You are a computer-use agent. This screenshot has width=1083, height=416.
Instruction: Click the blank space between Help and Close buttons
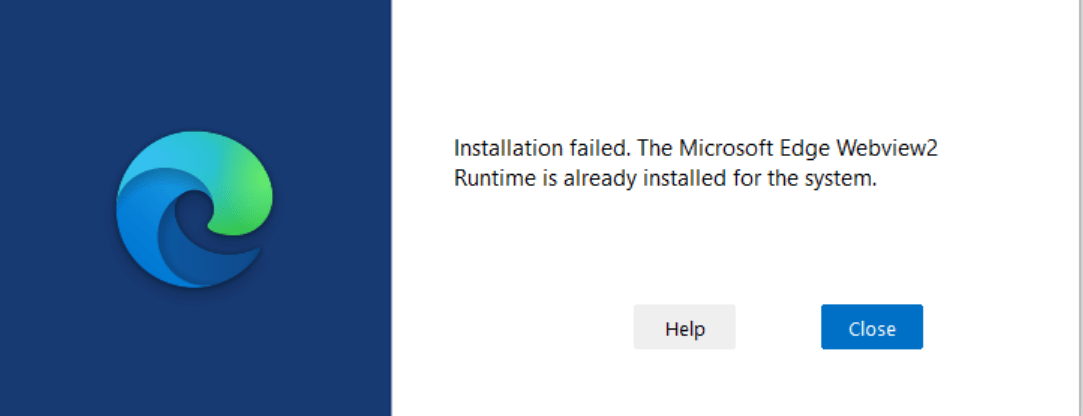pyautogui.click(x=778, y=328)
